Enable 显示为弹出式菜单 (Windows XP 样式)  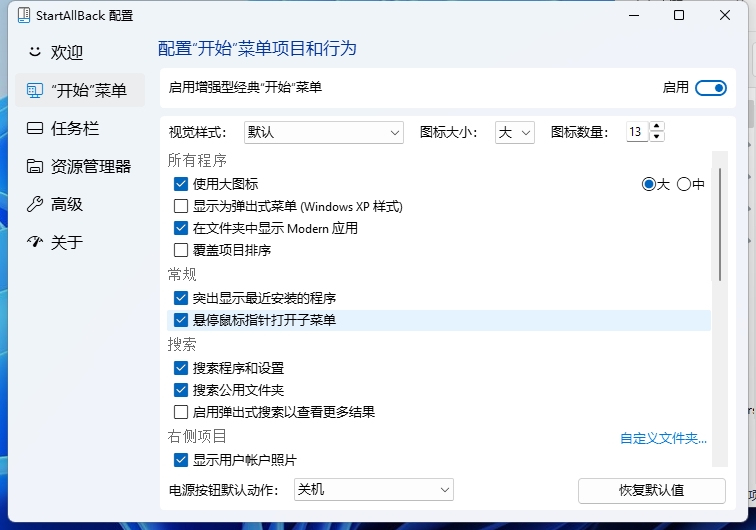coord(181,206)
